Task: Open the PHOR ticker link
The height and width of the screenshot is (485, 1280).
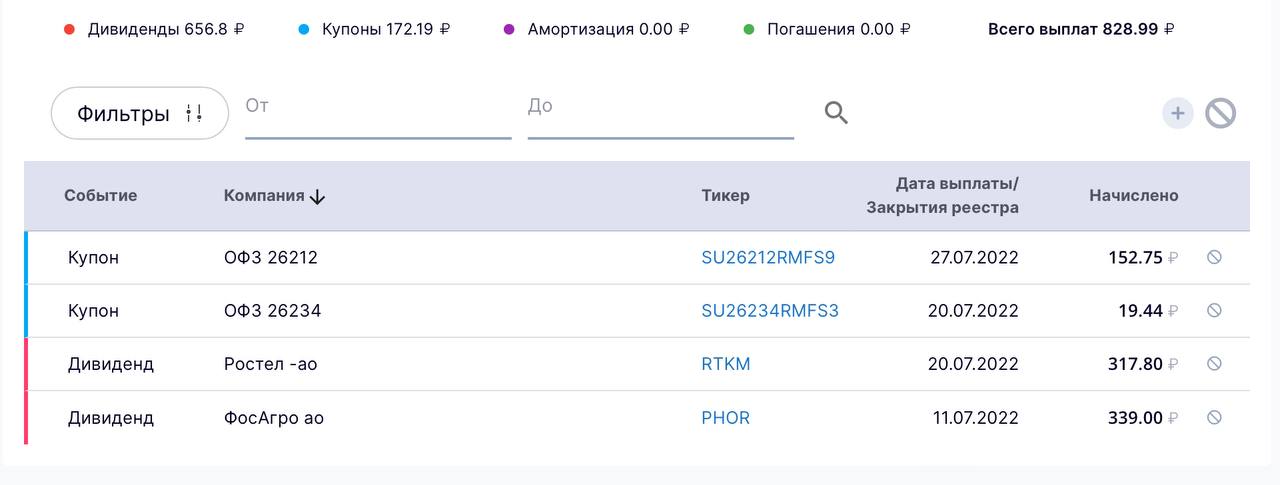Action: pyautogui.click(x=726, y=417)
